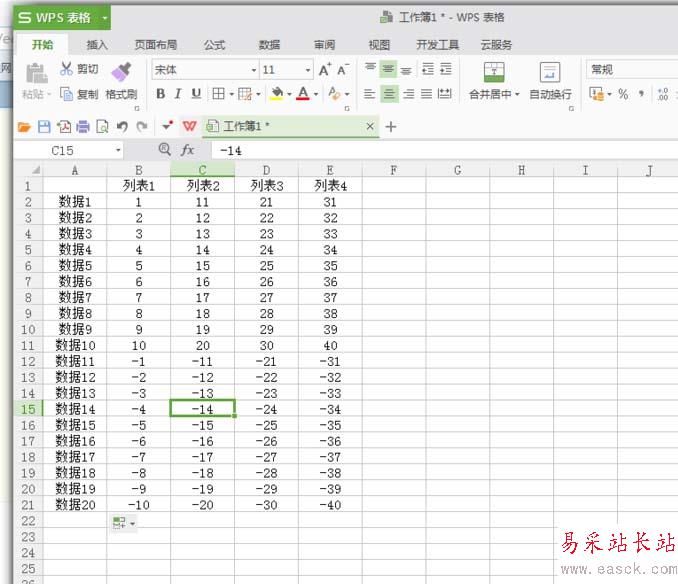Click justify alignment icon
The width and height of the screenshot is (678, 584).
[426, 93]
